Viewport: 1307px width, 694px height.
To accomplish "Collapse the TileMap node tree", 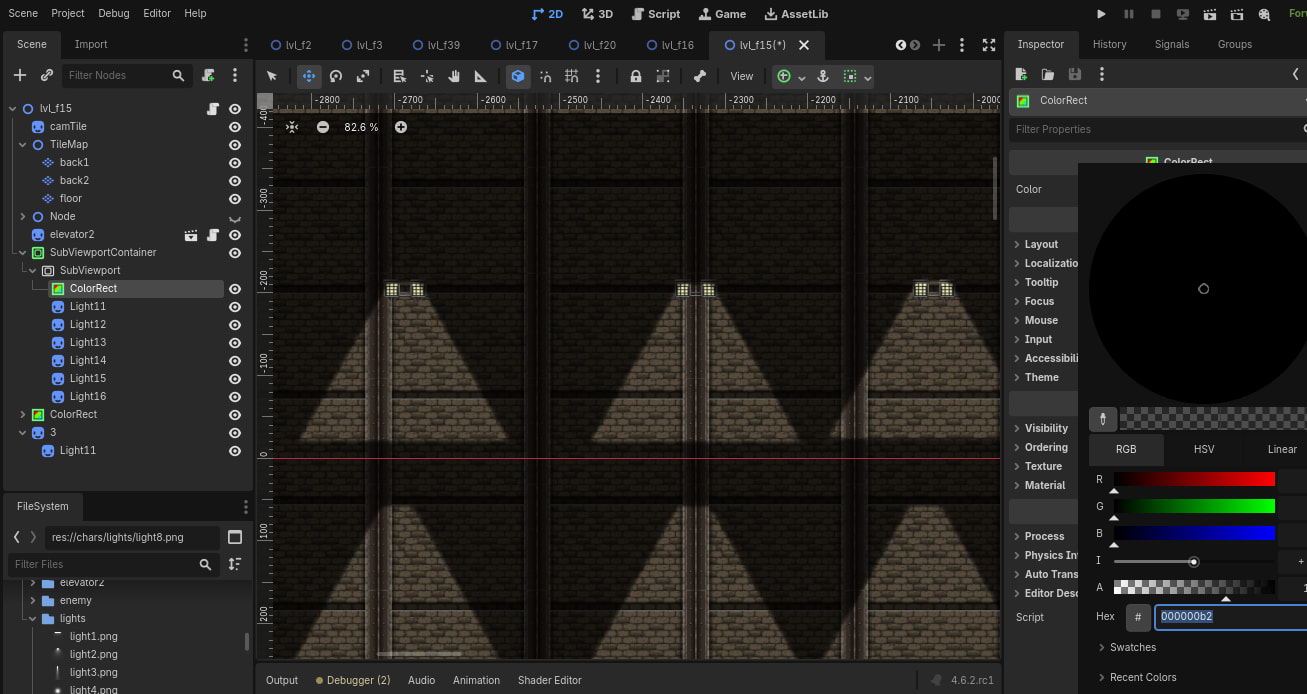I will [x=23, y=145].
